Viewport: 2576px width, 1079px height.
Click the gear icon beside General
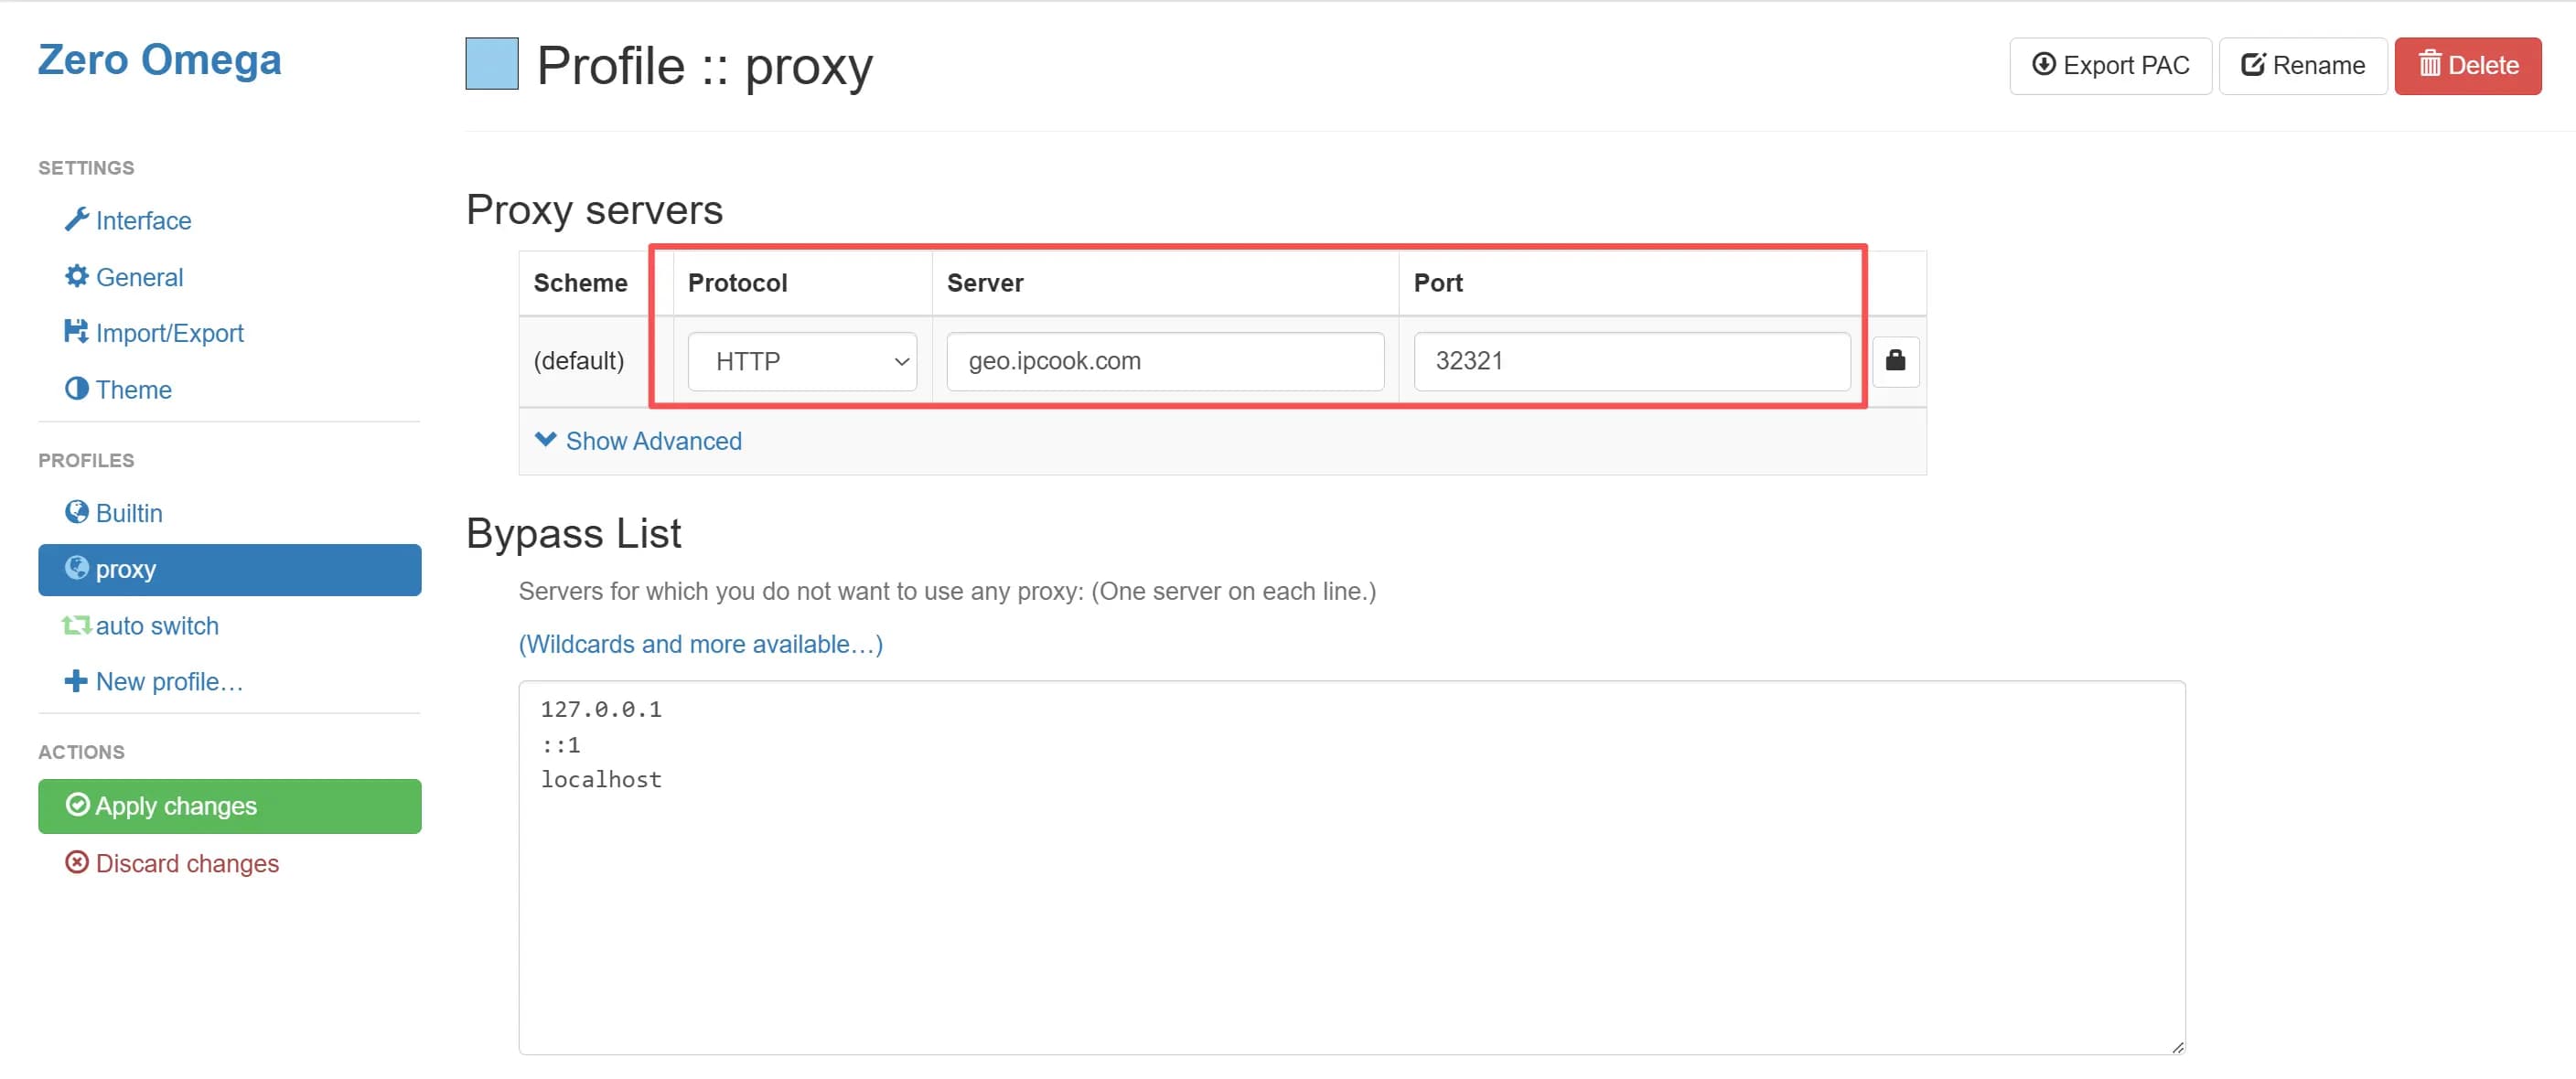point(76,276)
